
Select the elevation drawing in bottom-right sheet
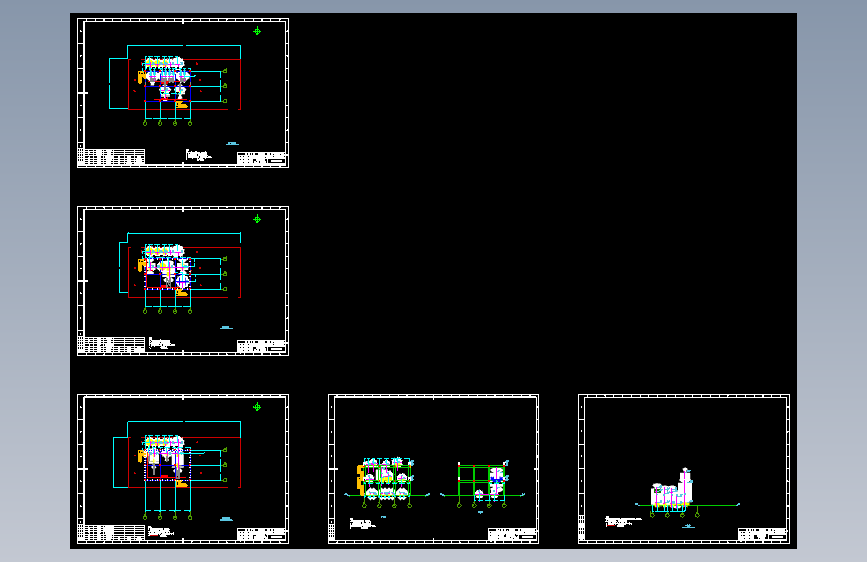tap(687, 493)
